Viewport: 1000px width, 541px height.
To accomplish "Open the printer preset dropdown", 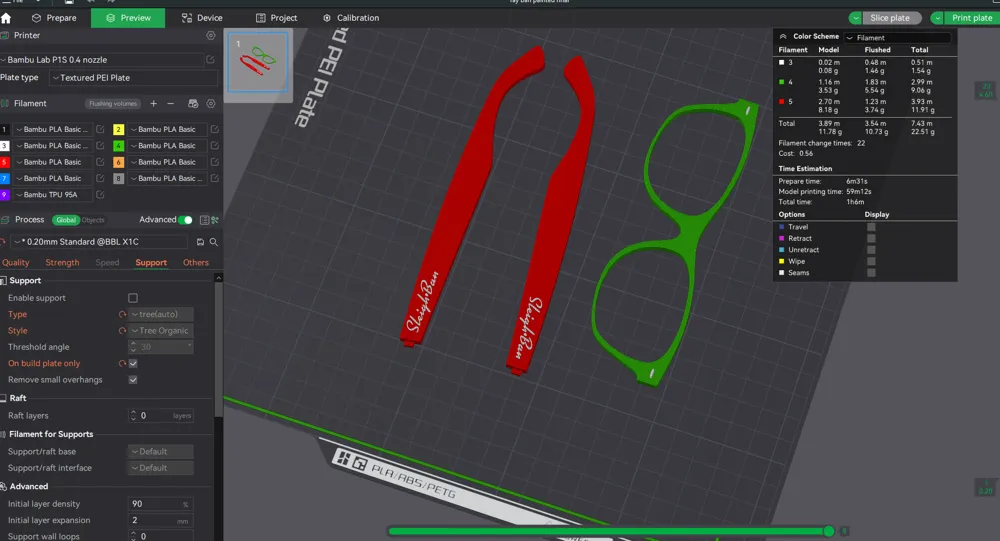I will tap(102, 59).
